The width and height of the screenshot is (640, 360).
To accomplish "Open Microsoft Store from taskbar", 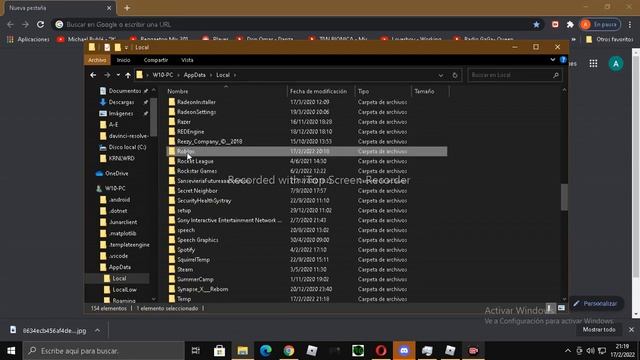I will (219, 351).
